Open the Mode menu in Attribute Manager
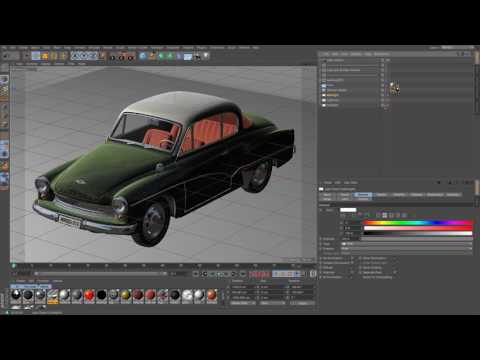 pyautogui.click(x=328, y=183)
